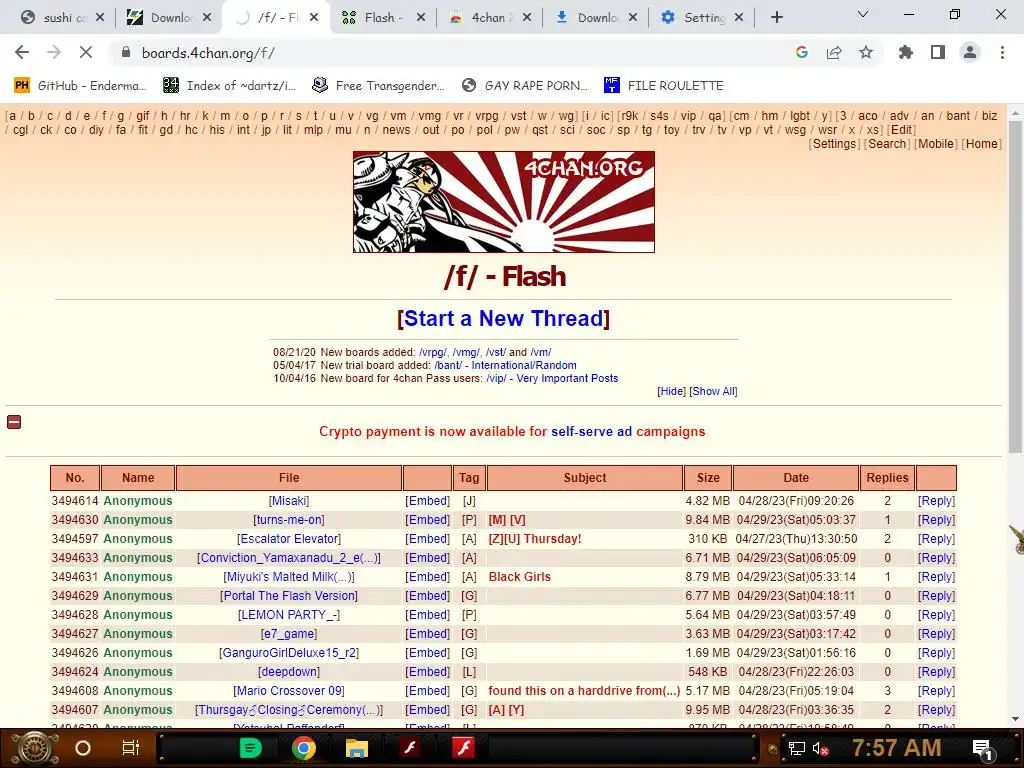Open a new tab with plus button
The height and width of the screenshot is (768, 1024).
[776, 18]
